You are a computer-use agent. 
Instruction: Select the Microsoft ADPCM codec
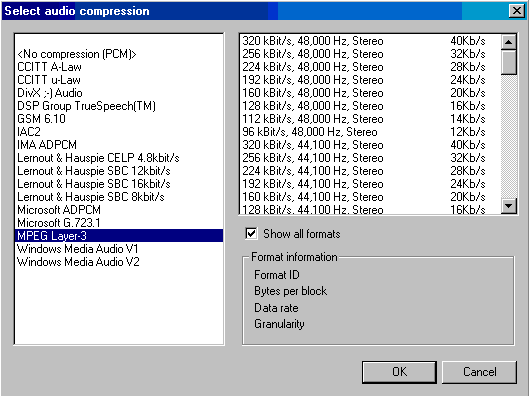pos(119,210)
